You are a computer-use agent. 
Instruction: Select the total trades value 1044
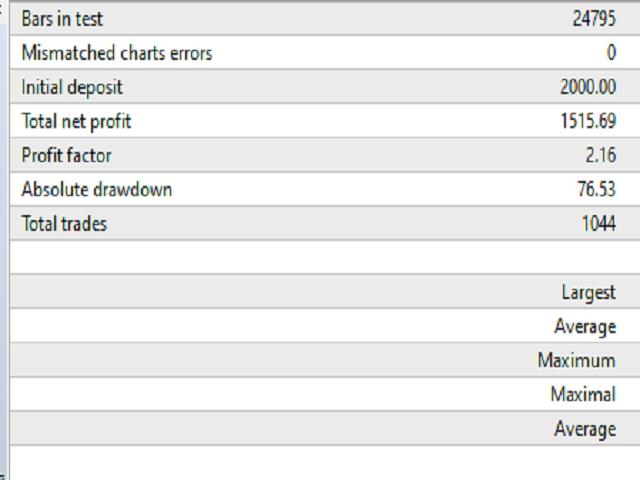coord(598,224)
